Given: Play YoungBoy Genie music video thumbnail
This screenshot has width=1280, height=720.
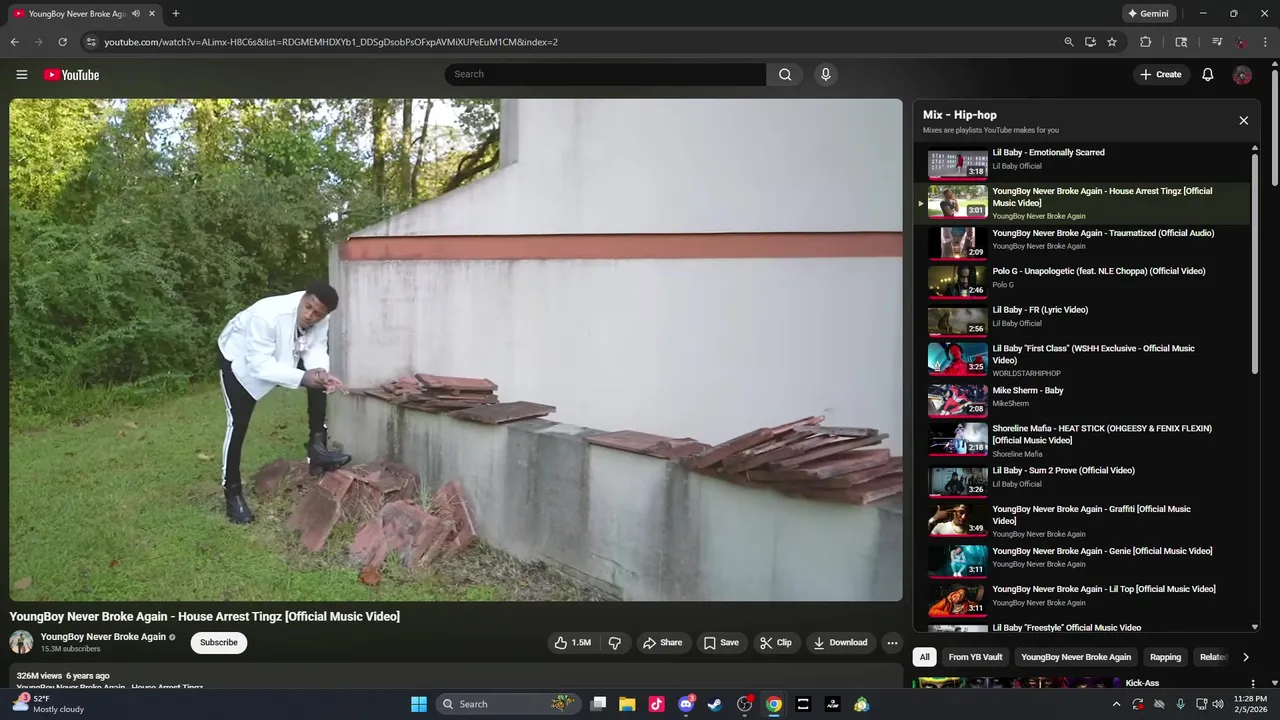Looking at the screenshot, I should tap(957, 560).
